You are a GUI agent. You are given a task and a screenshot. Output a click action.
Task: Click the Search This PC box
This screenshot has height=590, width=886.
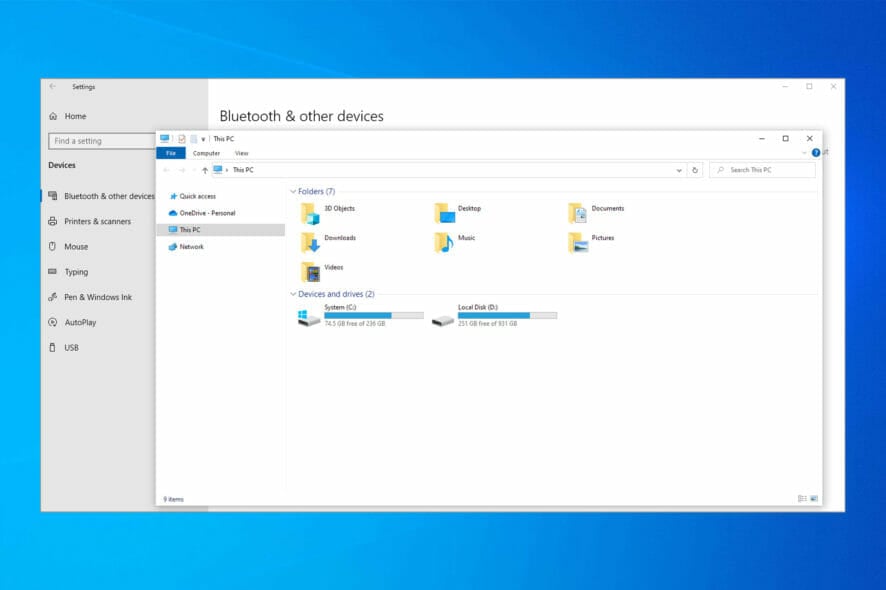pos(762,170)
